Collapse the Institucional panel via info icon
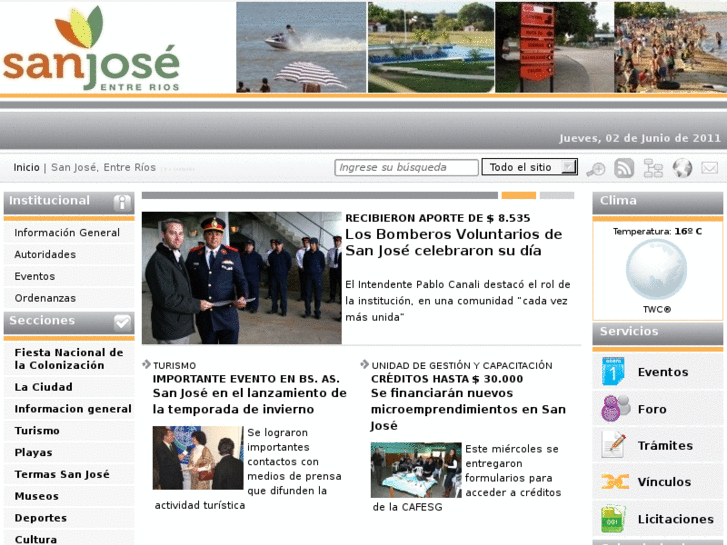 122,202
